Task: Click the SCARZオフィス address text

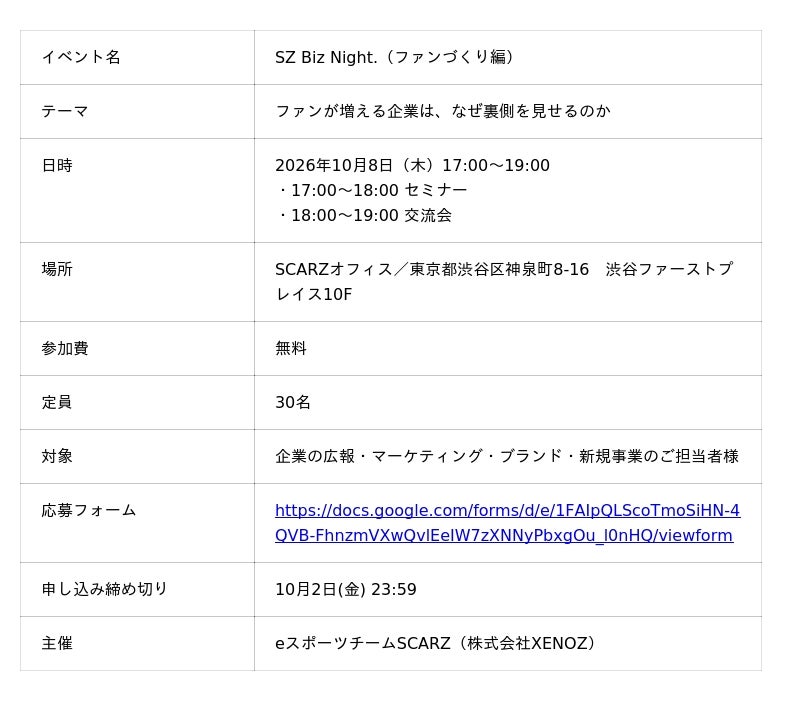Action: (504, 282)
